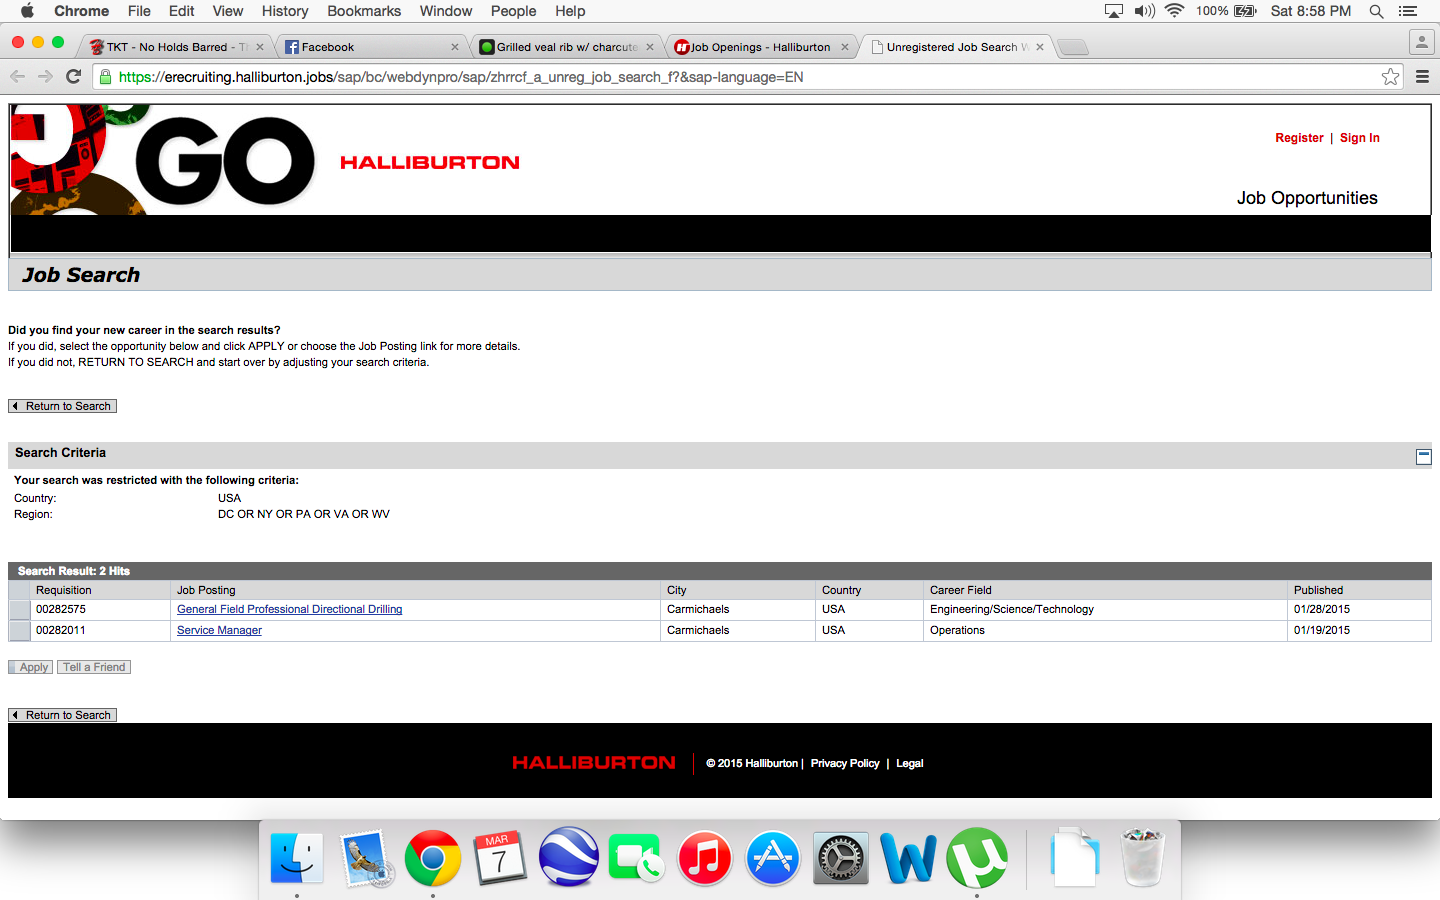
Task: Open Spotlight search magnifier
Action: 1376,11
